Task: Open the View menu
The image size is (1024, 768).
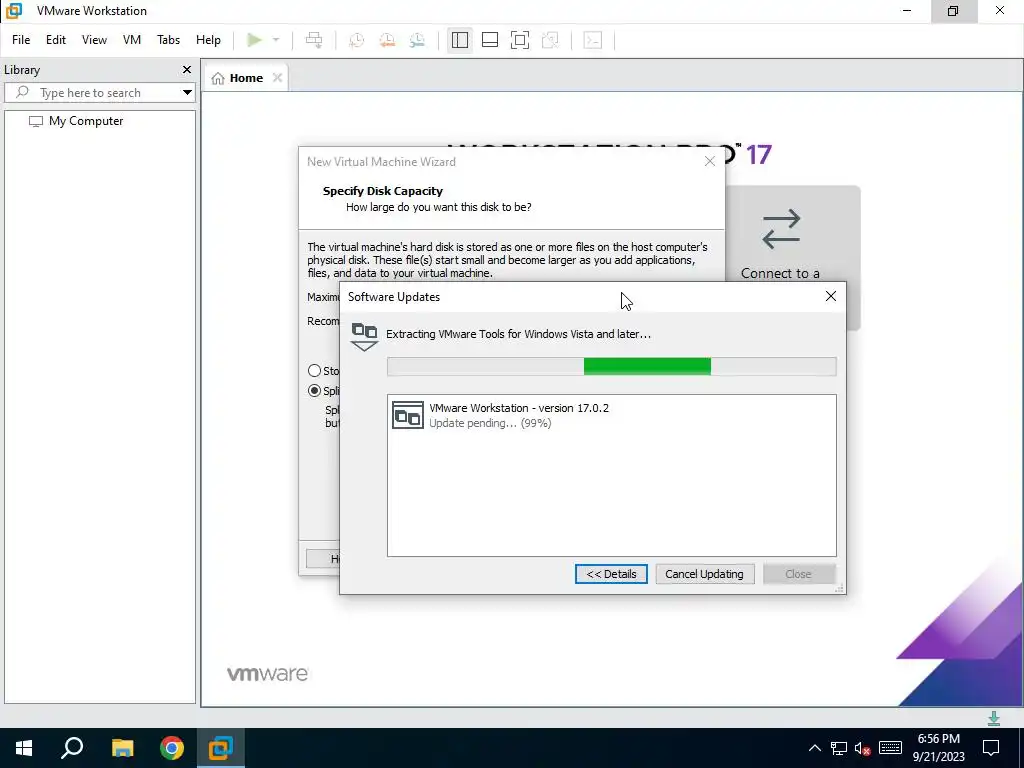Action: point(94,40)
